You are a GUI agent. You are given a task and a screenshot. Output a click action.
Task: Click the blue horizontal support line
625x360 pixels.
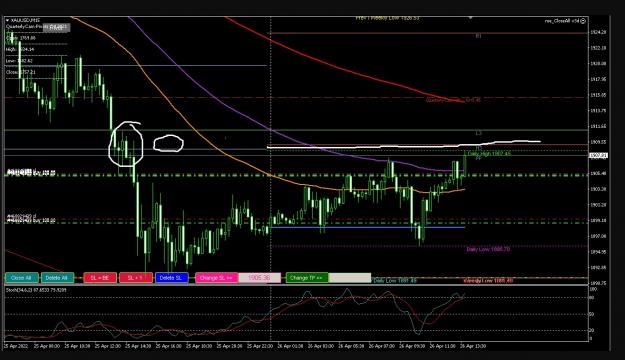(x=368, y=227)
